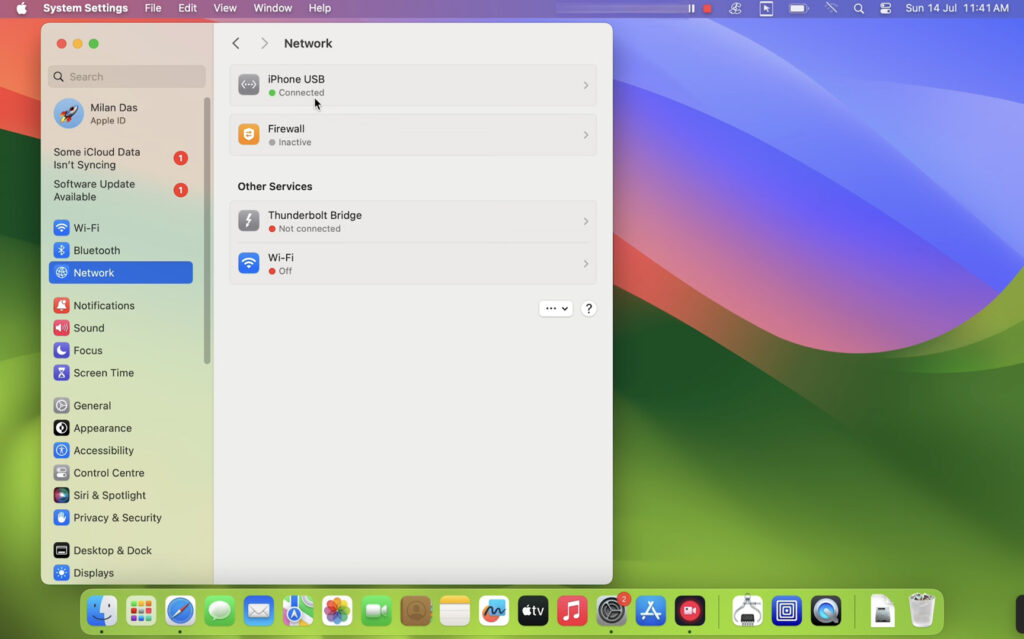Click the Focus moon icon
Viewport: 1024px width, 639px height.
[62, 351]
